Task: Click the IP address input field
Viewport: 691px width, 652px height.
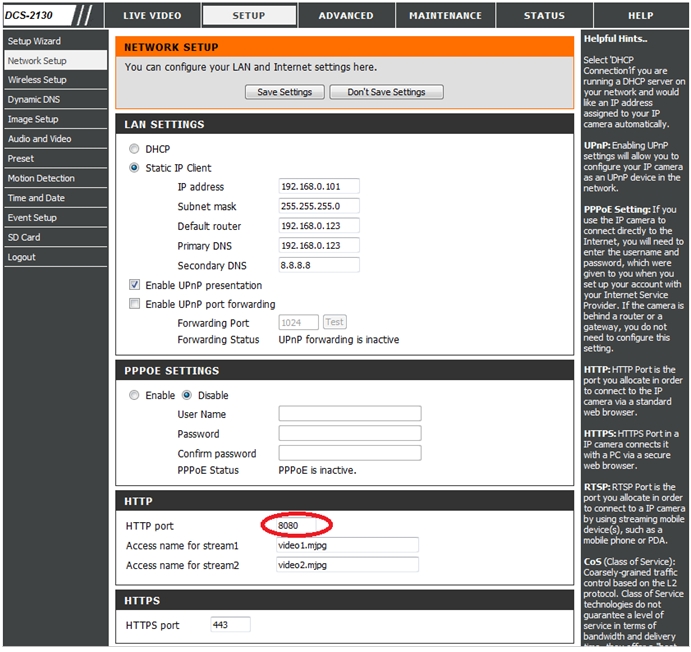Action: 318,187
